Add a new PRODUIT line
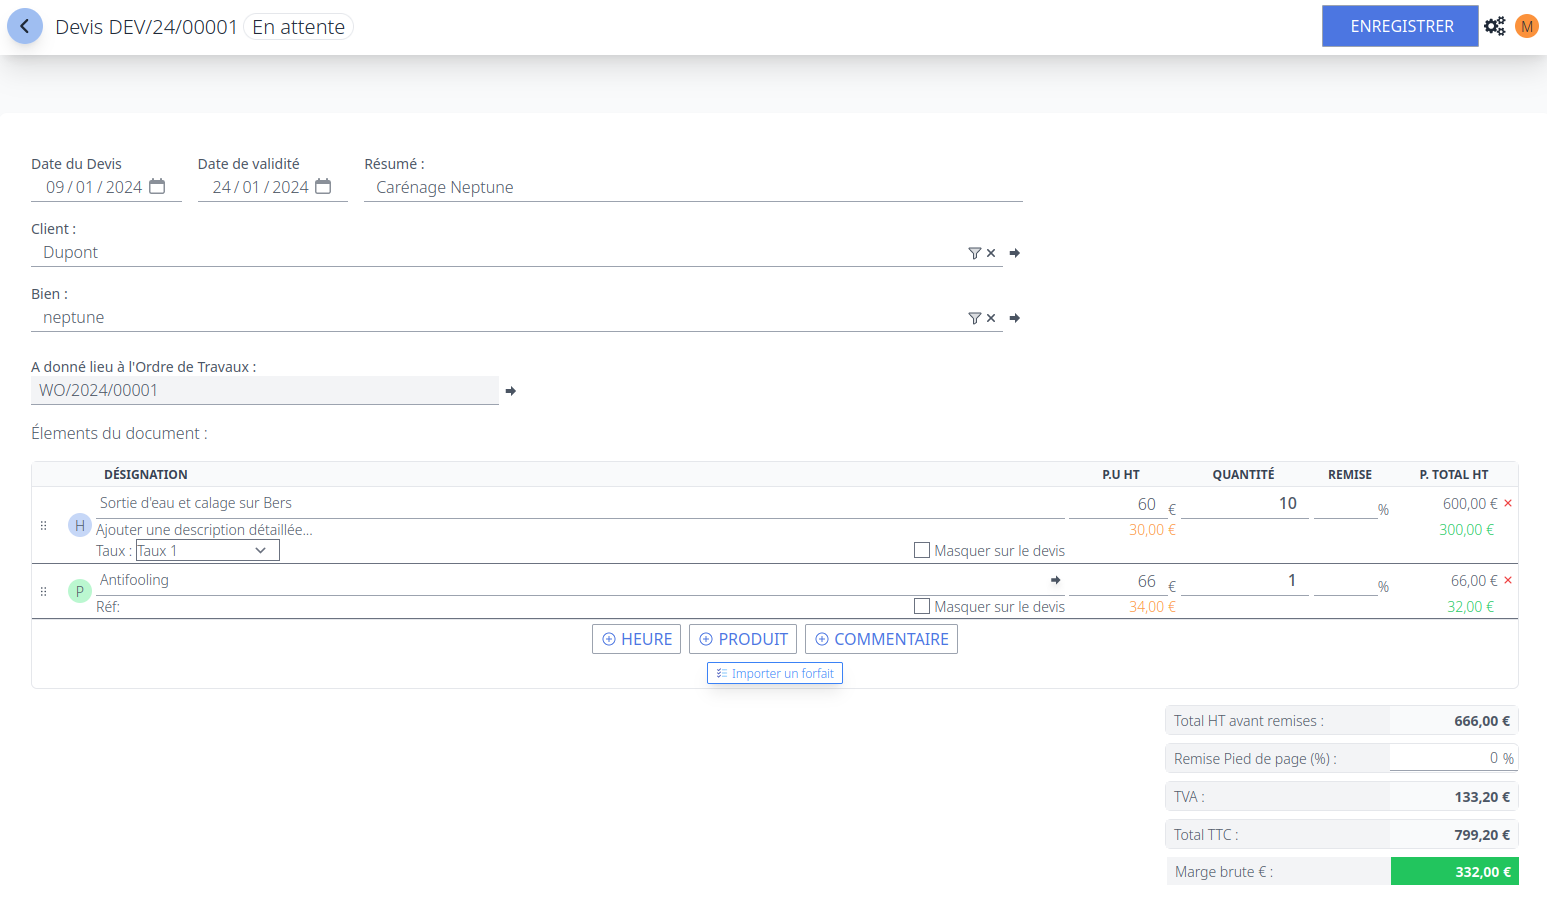 tap(743, 639)
